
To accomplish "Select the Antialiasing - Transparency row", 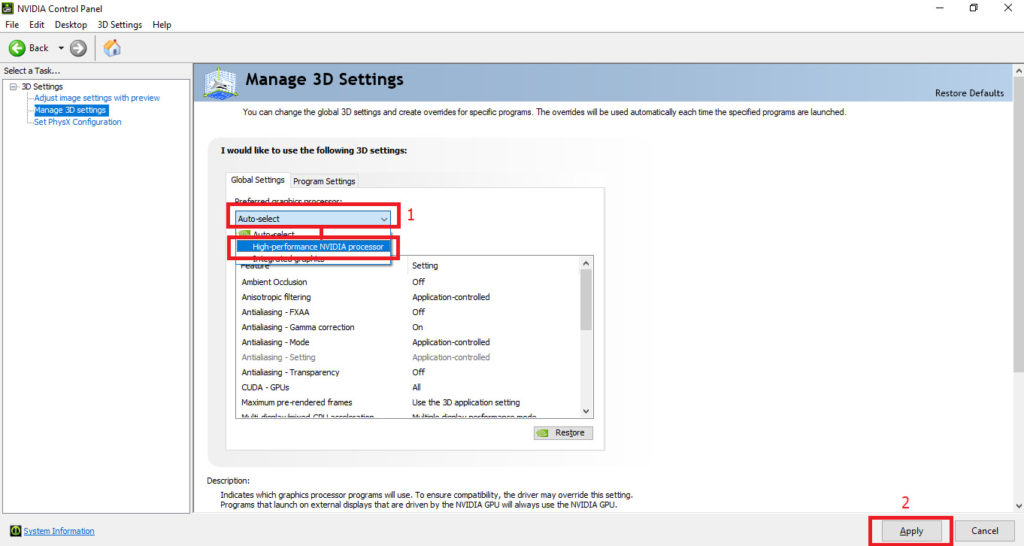I will click(408, 372).
